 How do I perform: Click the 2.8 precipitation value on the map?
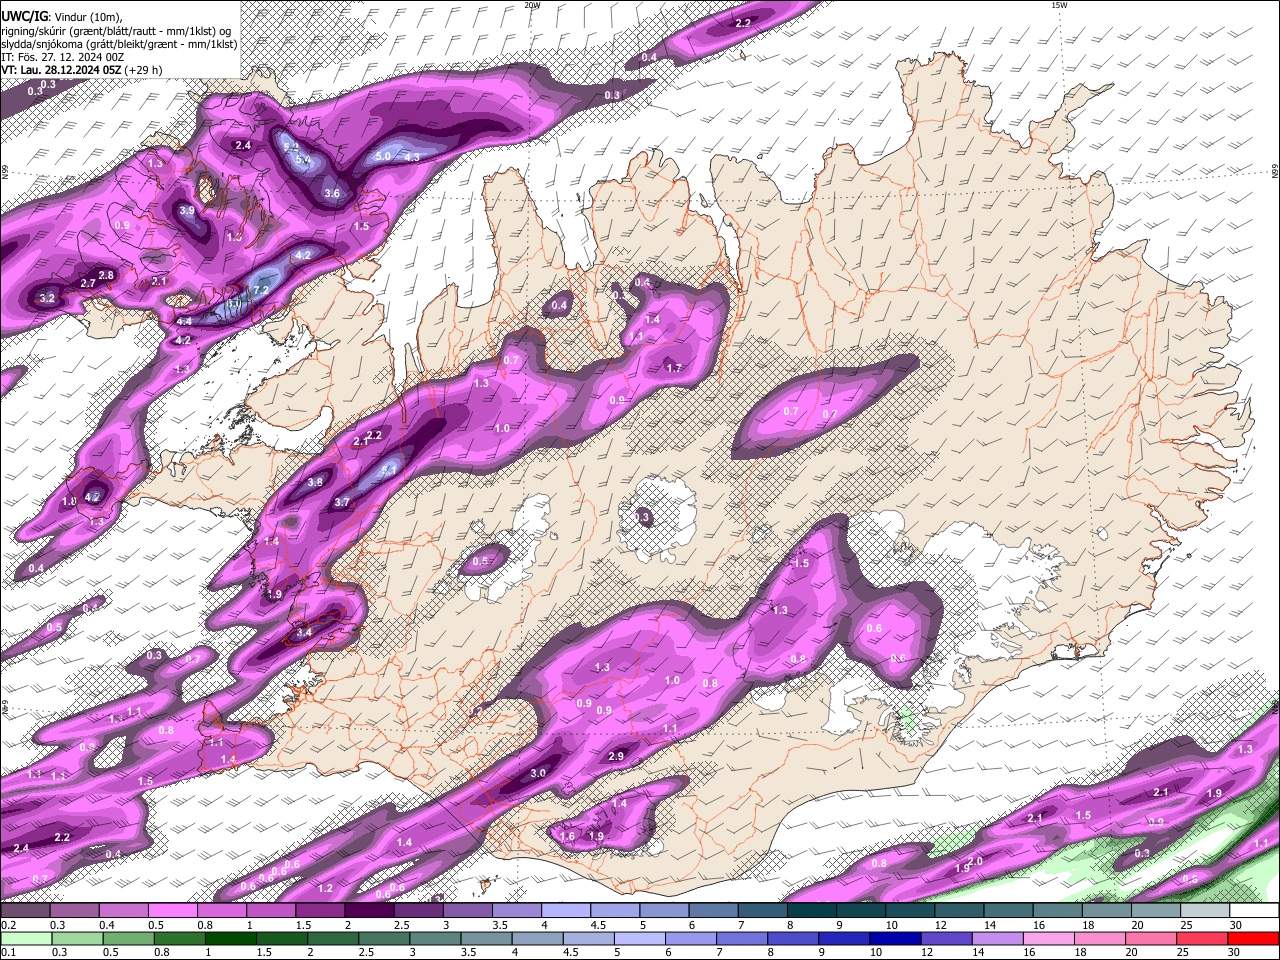106,275
